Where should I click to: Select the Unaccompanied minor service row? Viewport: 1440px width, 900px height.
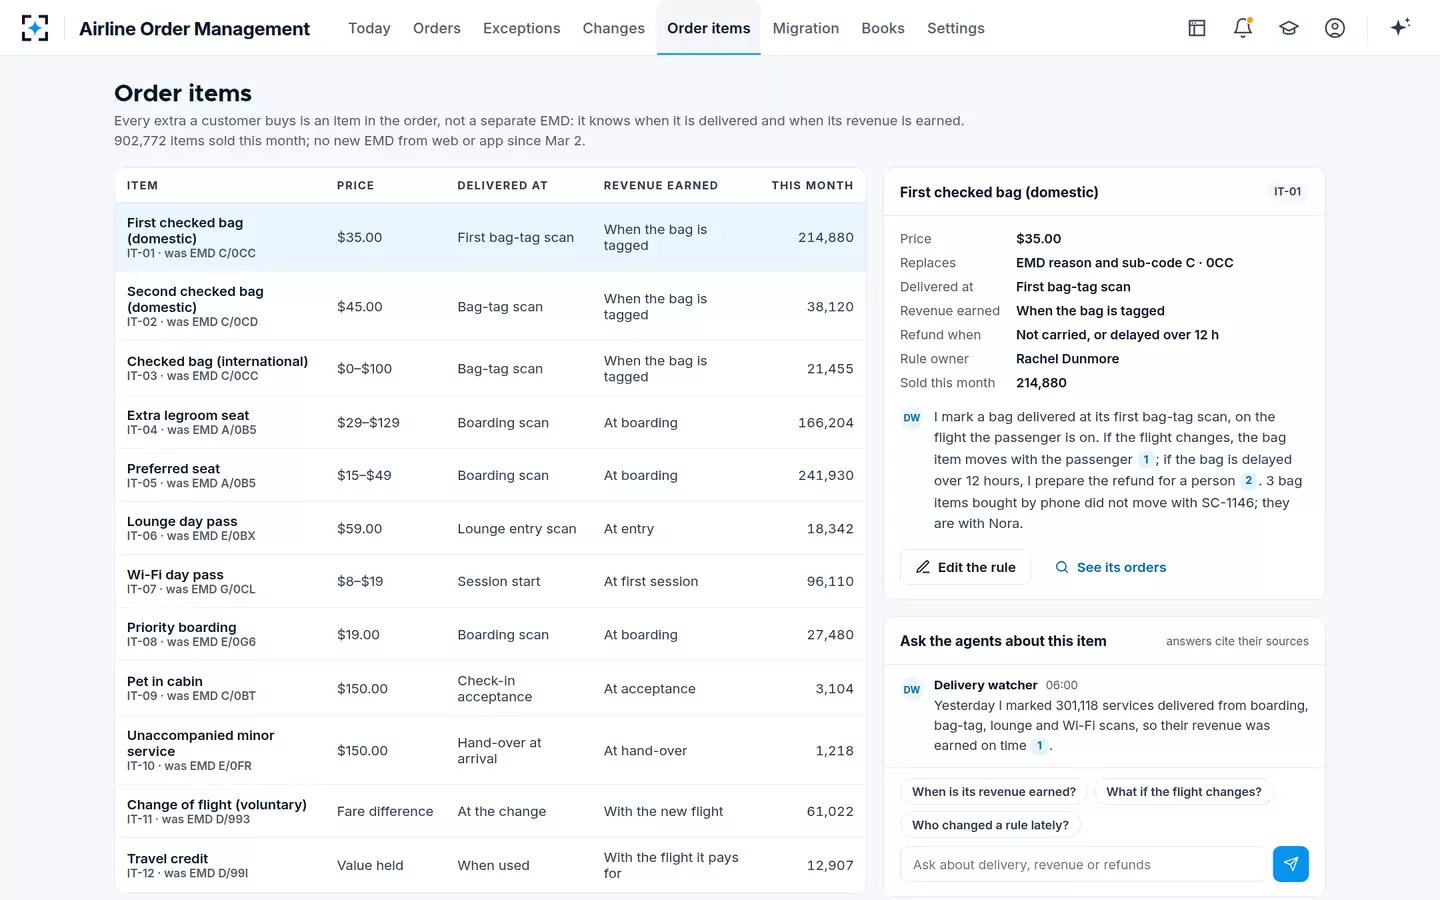(x=490, y=751)
